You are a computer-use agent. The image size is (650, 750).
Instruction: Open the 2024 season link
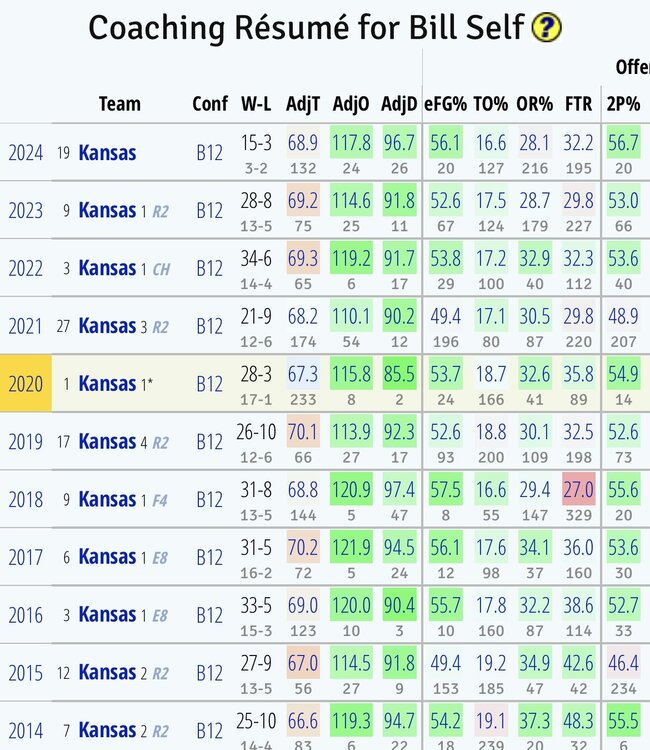[x=26, y=154]
